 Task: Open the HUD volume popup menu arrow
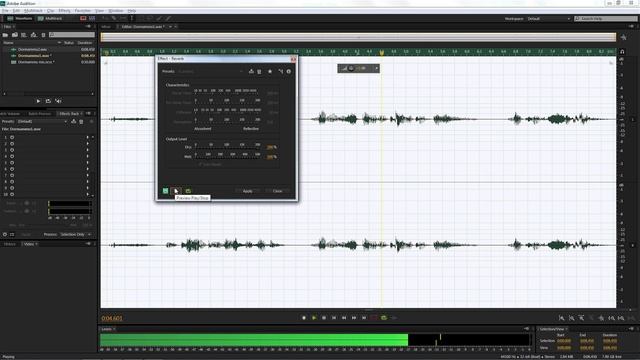point(376,68)
